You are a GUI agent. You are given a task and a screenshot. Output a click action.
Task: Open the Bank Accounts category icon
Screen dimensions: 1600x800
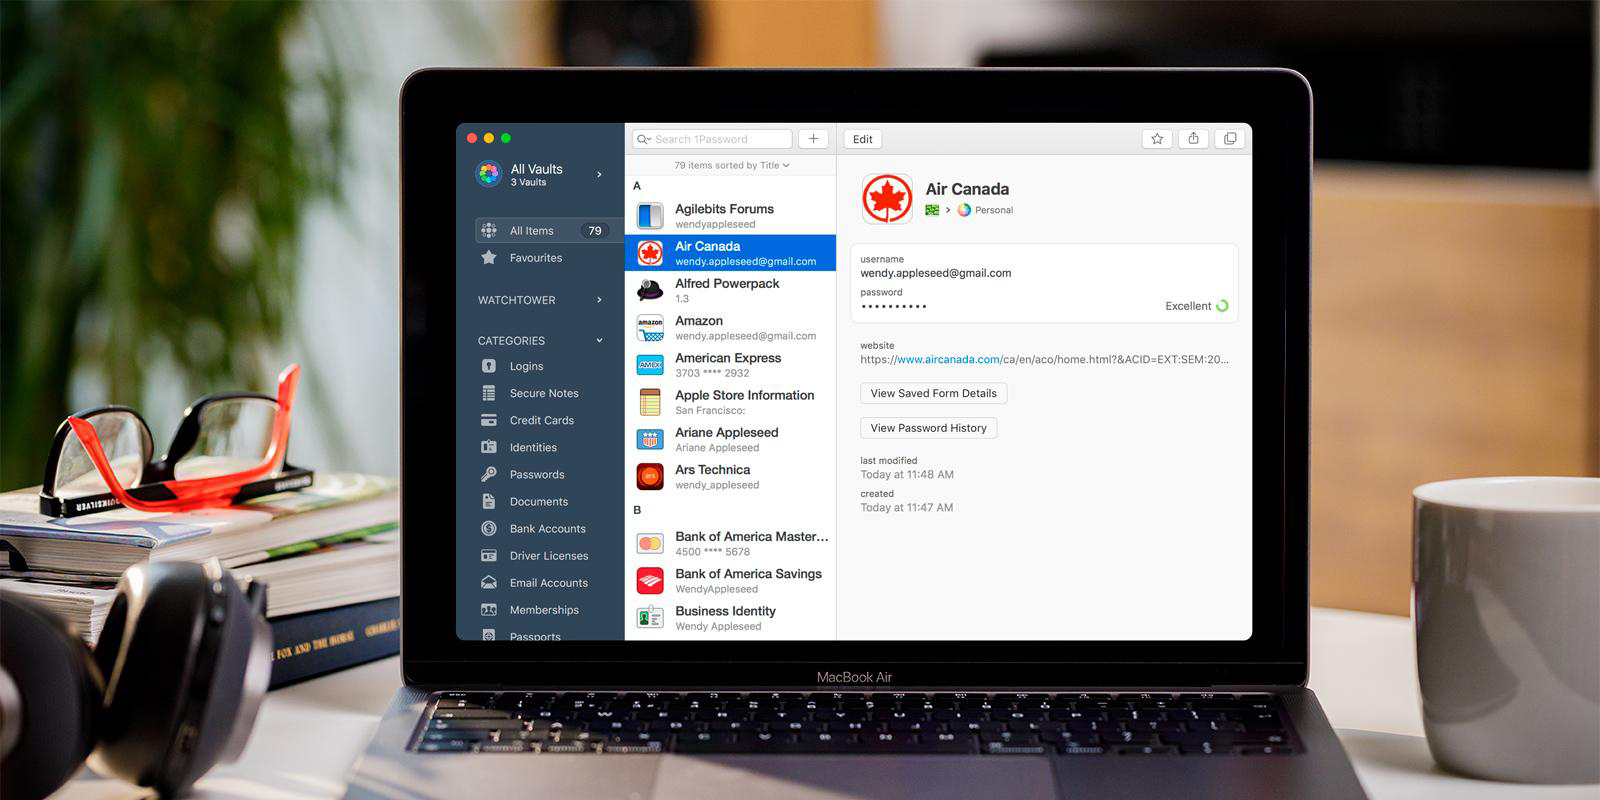(489, 528)
